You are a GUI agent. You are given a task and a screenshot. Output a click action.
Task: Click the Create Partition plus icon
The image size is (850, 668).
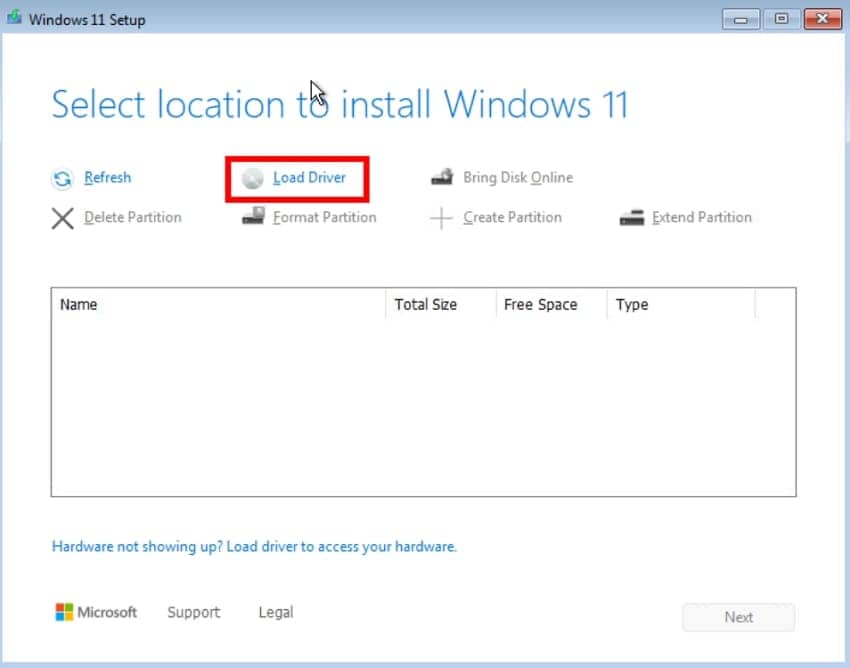click(441, 219)
